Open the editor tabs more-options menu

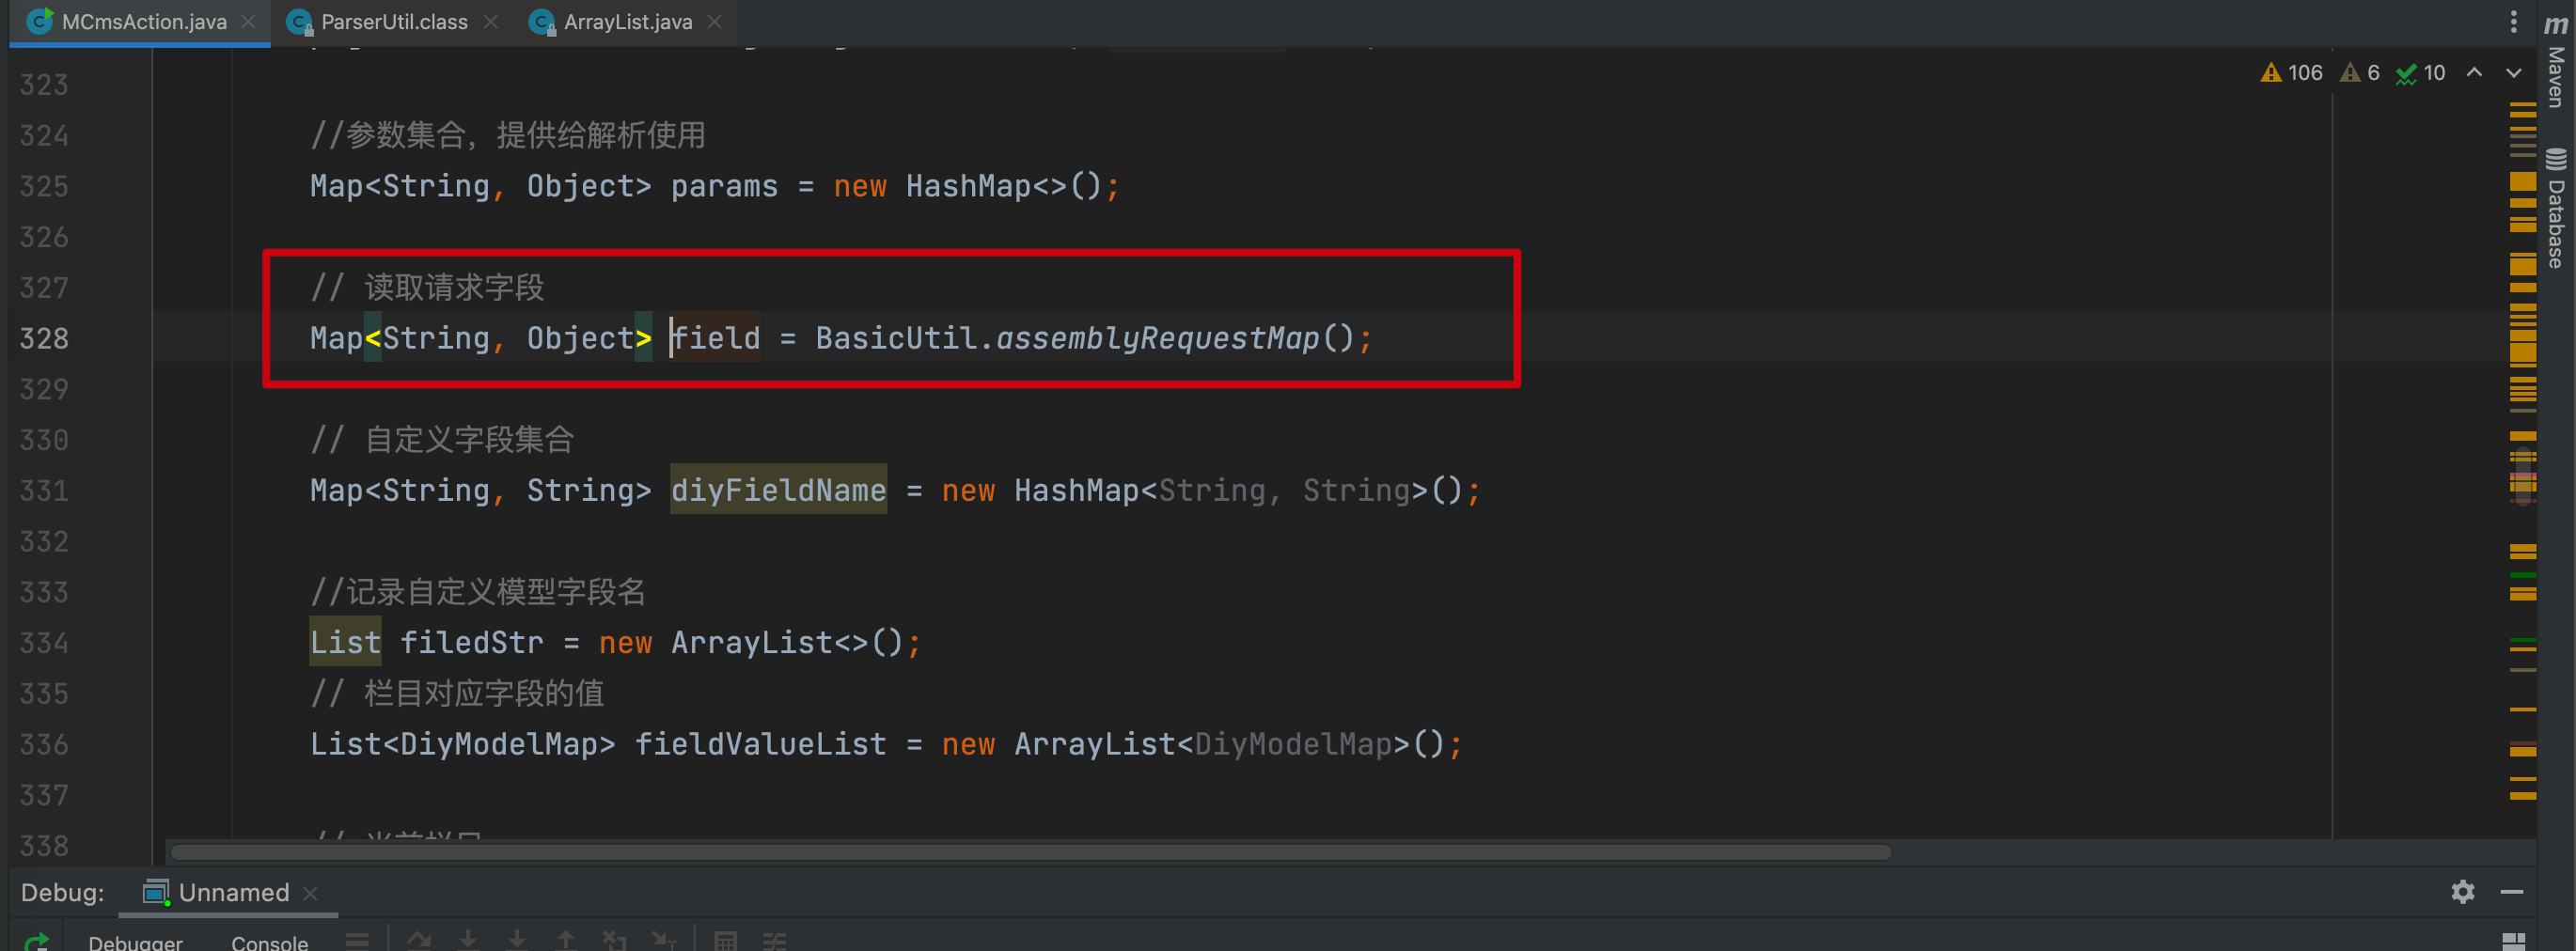(x=2513, y=21)
